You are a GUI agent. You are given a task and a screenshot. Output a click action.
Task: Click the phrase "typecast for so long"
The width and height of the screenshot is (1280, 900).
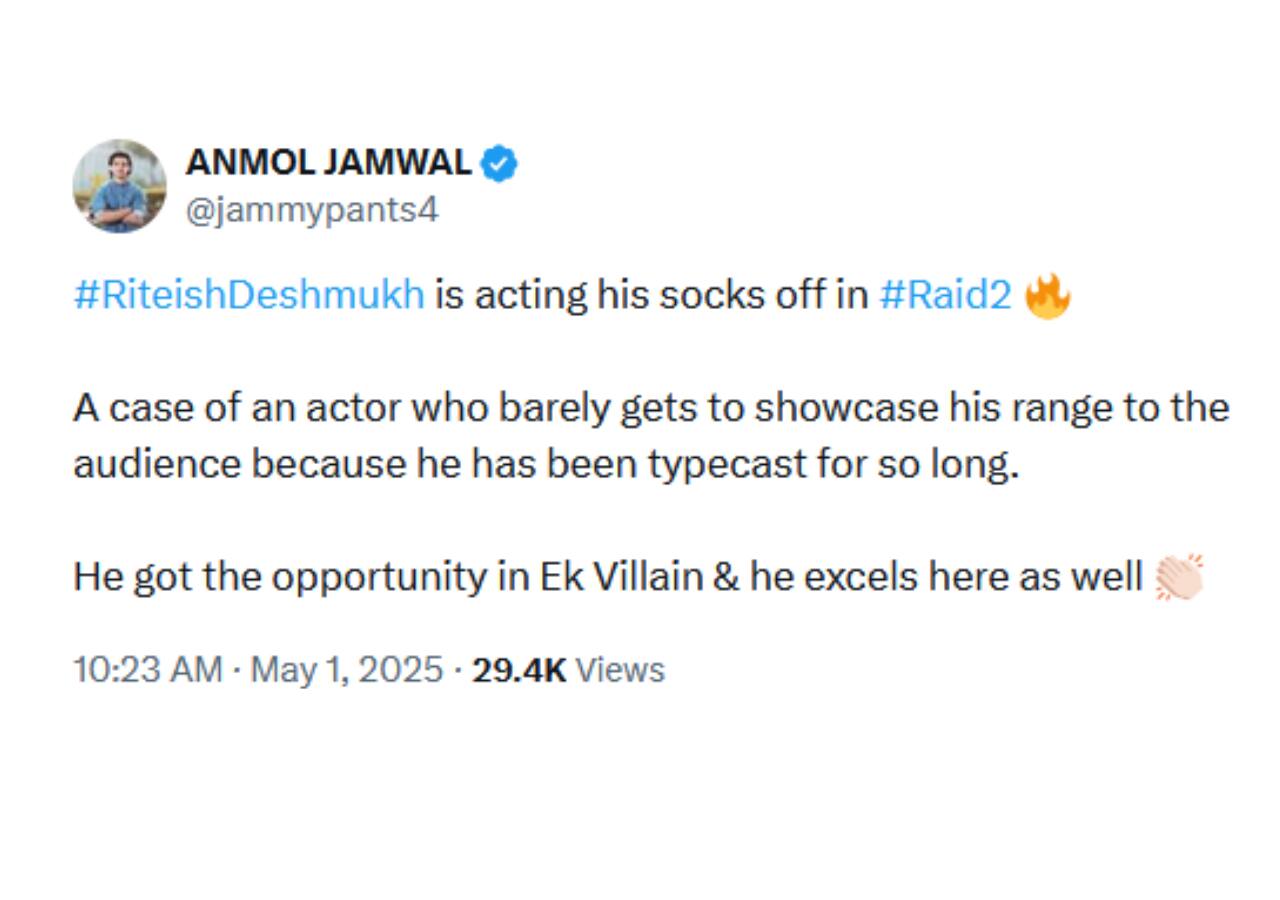(x=832, y=465)
